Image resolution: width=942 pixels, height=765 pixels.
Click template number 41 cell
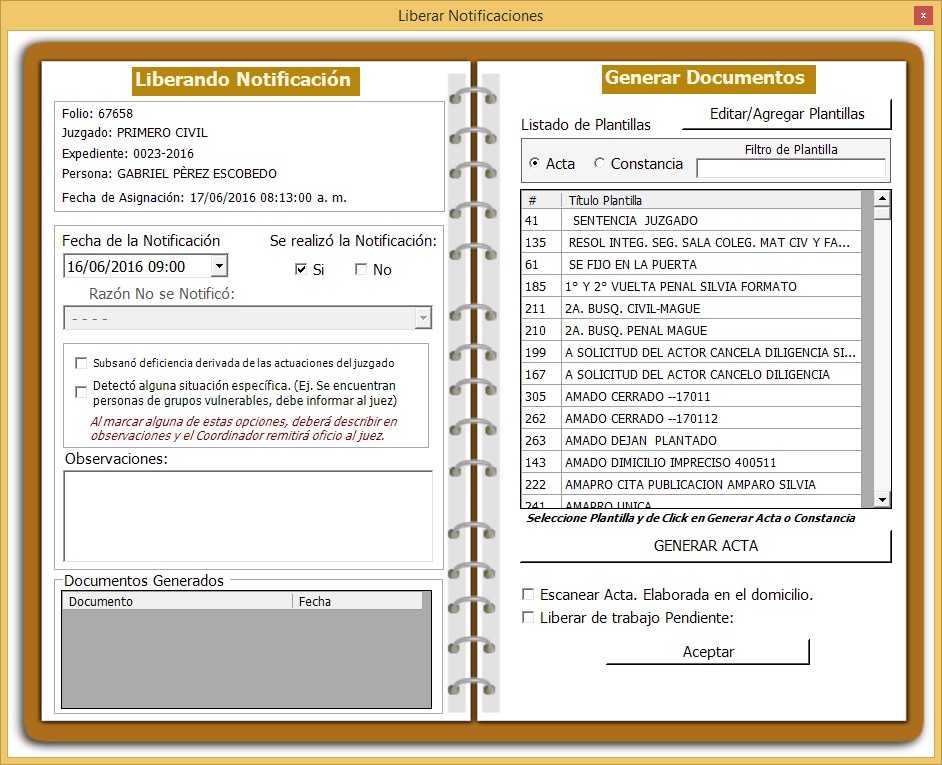541,221
